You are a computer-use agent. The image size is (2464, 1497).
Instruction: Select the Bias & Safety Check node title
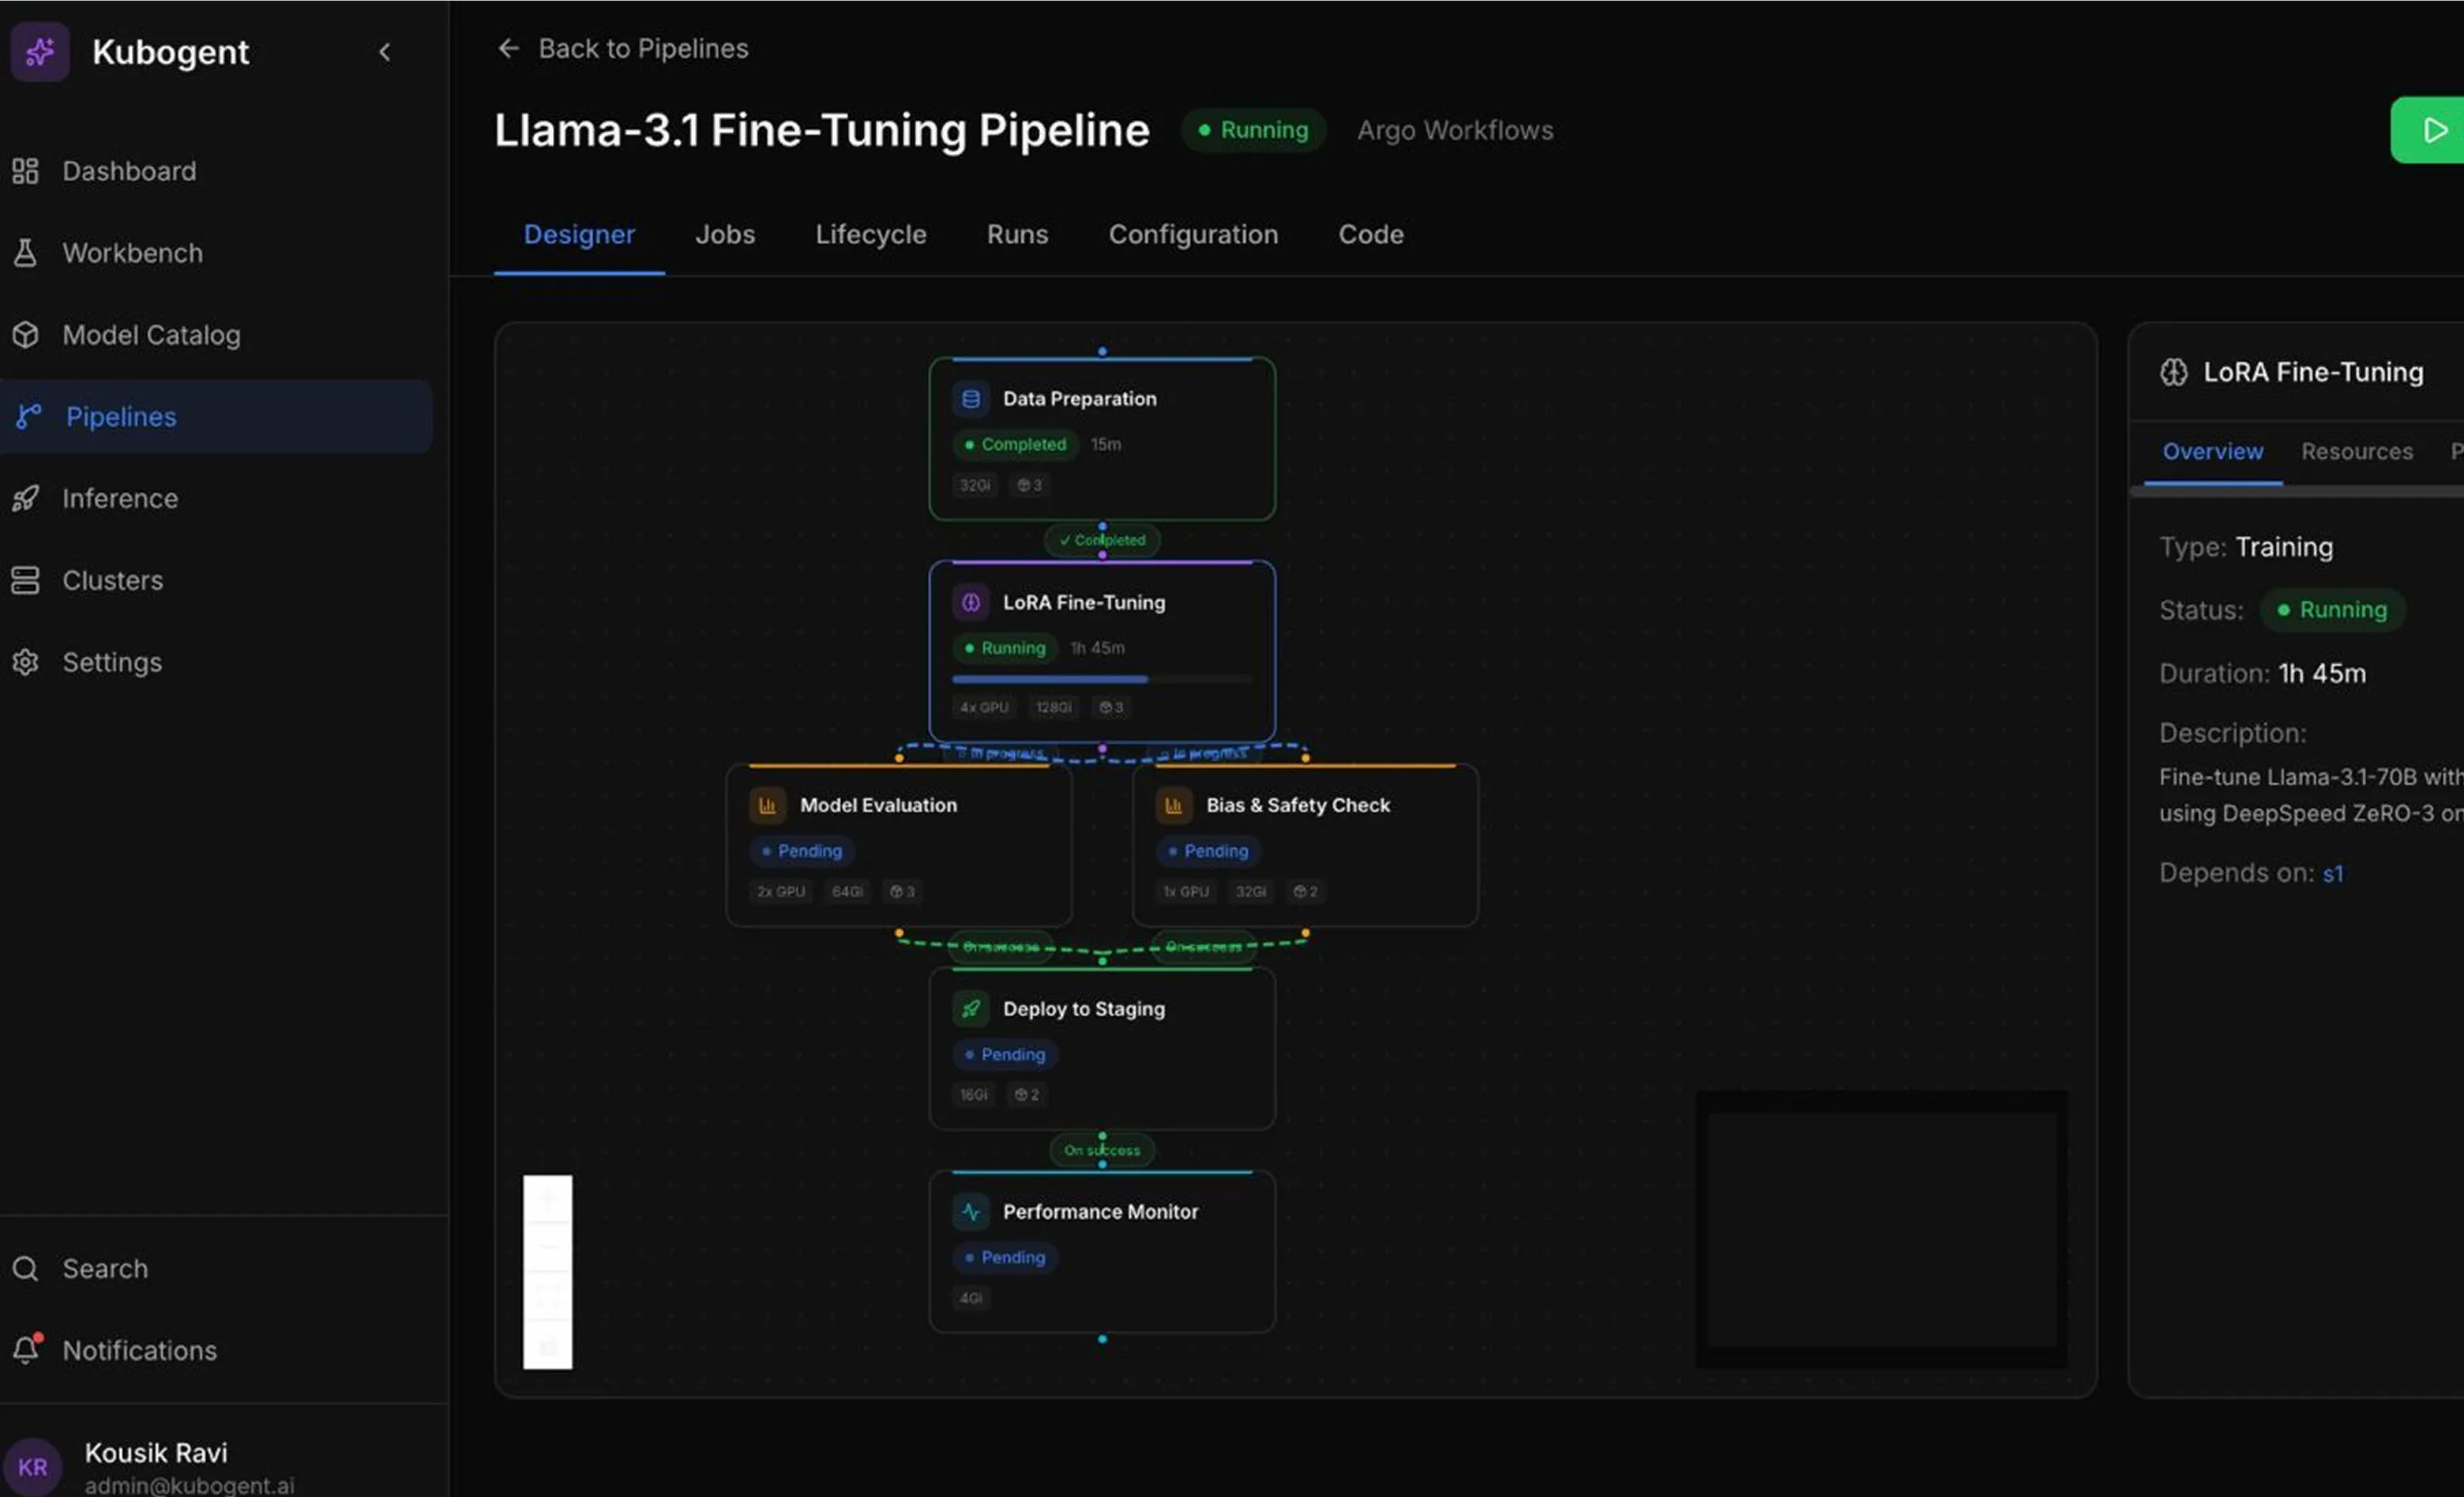click(x=1298, y=805)
